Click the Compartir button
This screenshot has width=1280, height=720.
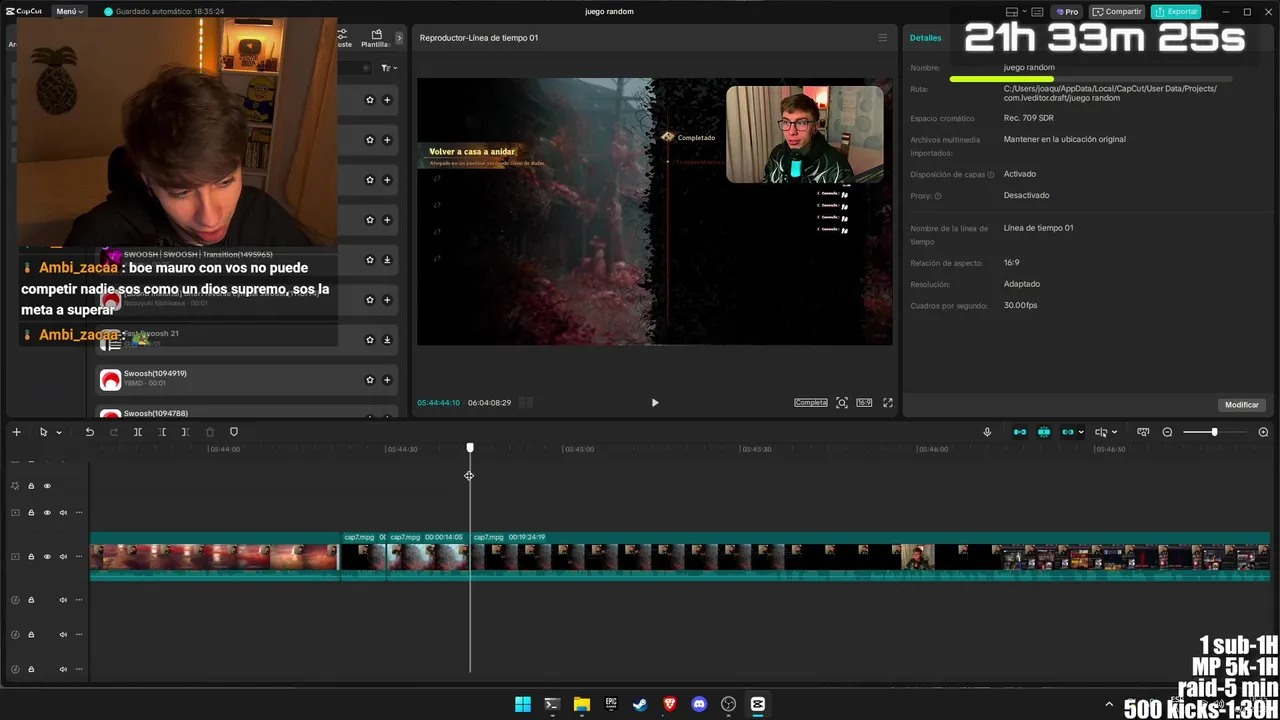(1117, 12)
